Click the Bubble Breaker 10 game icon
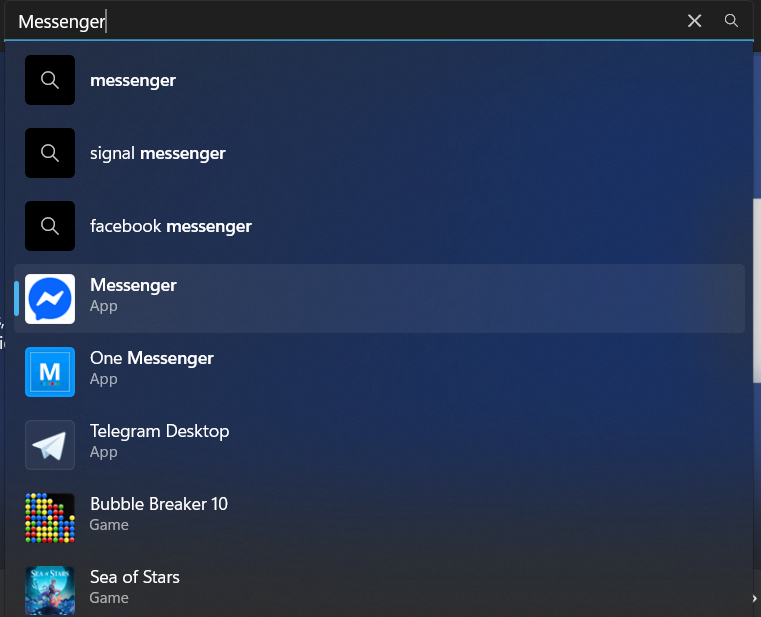This screenshot has height=617, width=761. (50, 518)
